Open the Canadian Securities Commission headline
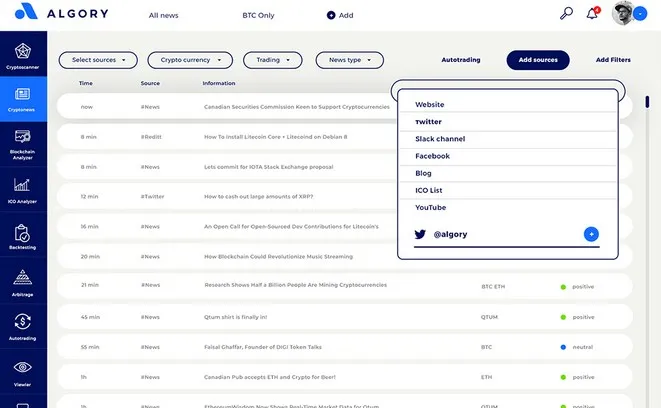 pos(297,107)
